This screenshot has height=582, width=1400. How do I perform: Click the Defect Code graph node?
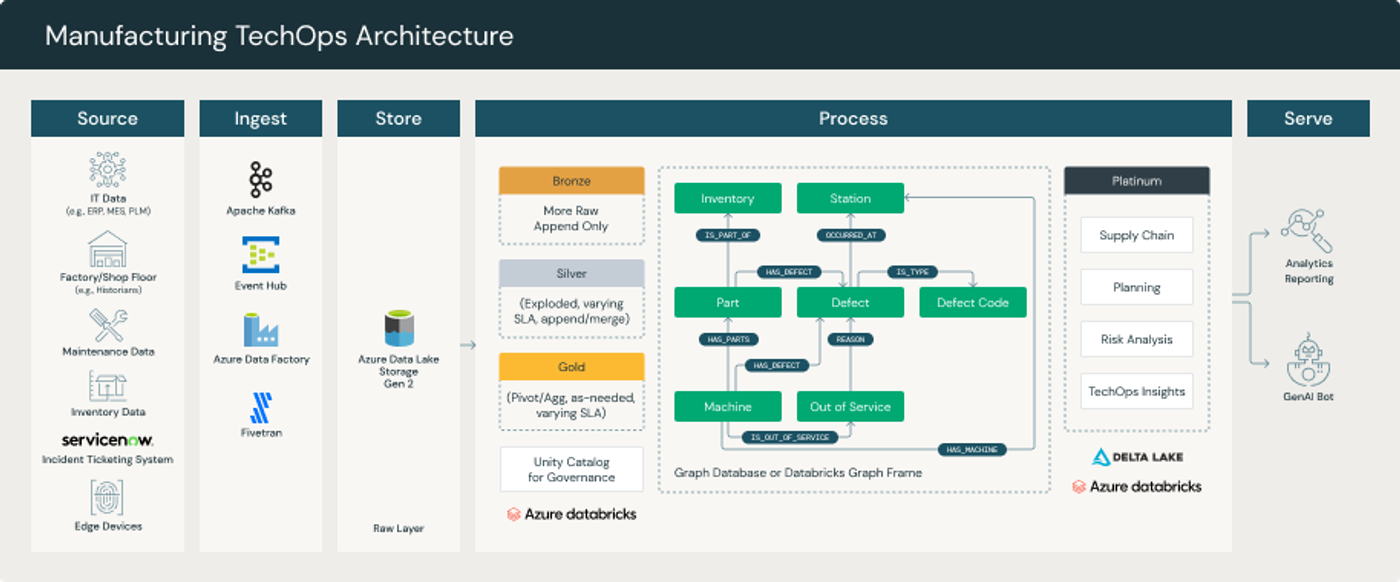(973, 302)
